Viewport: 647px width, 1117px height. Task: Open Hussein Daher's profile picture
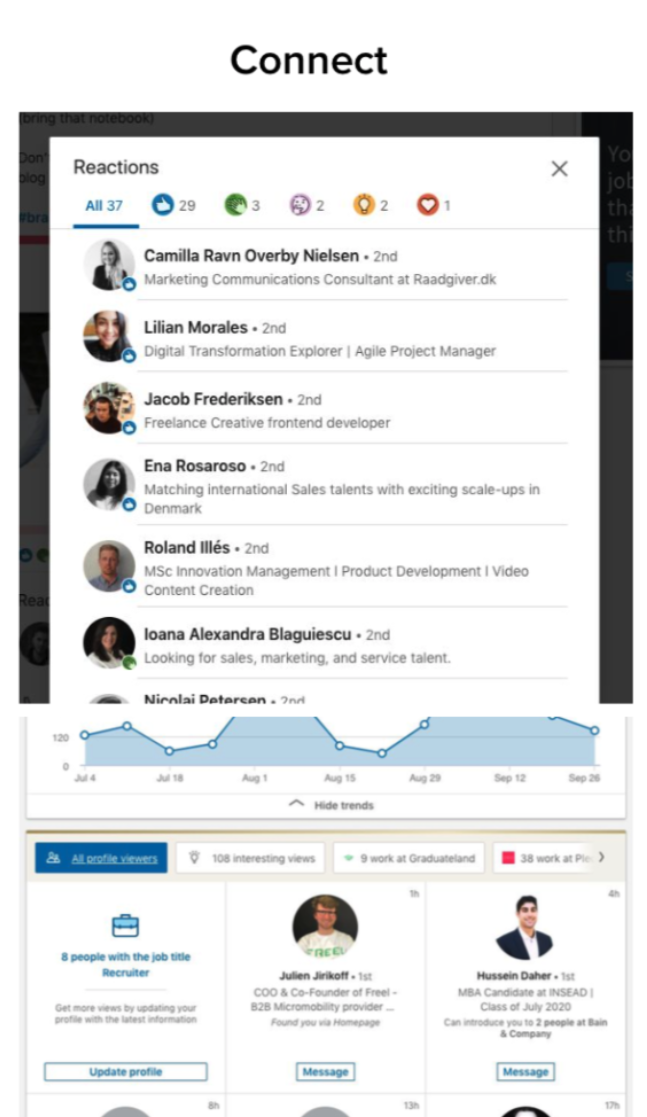pos(525,927)
